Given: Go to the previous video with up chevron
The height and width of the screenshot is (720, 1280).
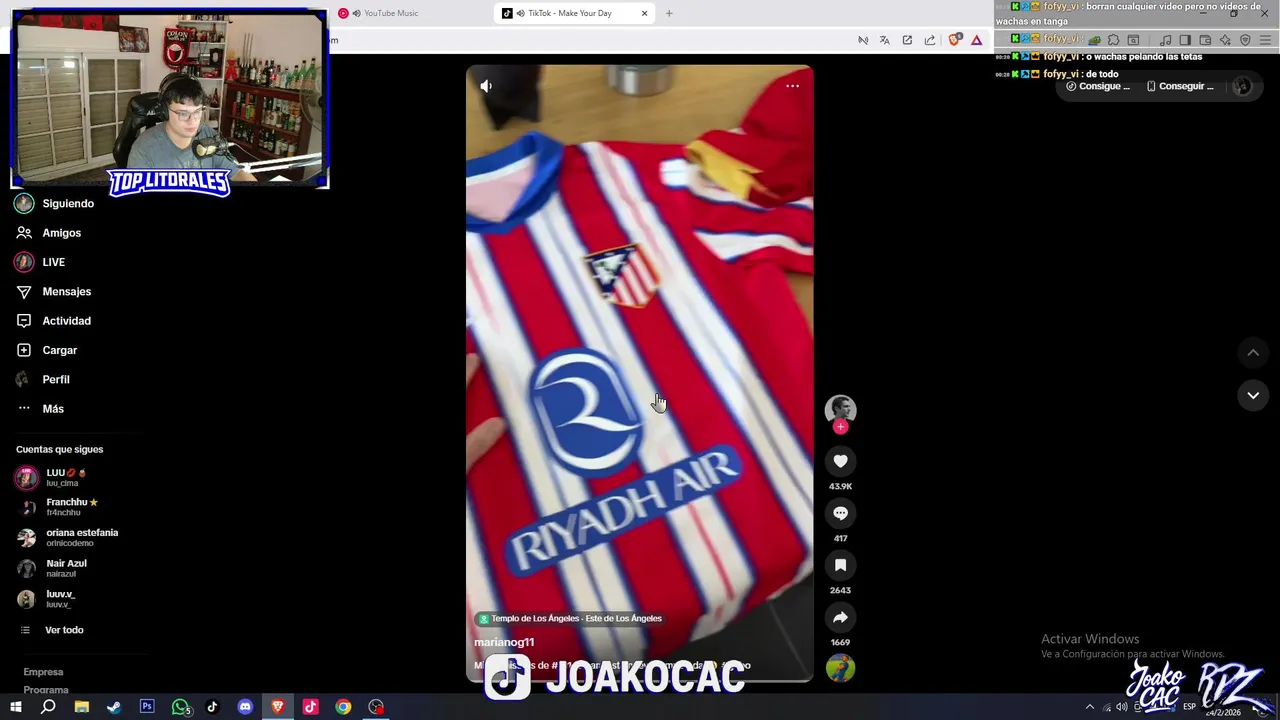Looking at the screenshot, I should pyautogui.click(x=1252, y=352).
